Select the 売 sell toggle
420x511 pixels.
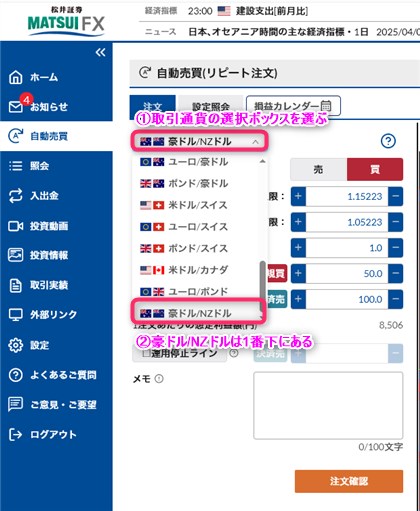pos(318,169)
